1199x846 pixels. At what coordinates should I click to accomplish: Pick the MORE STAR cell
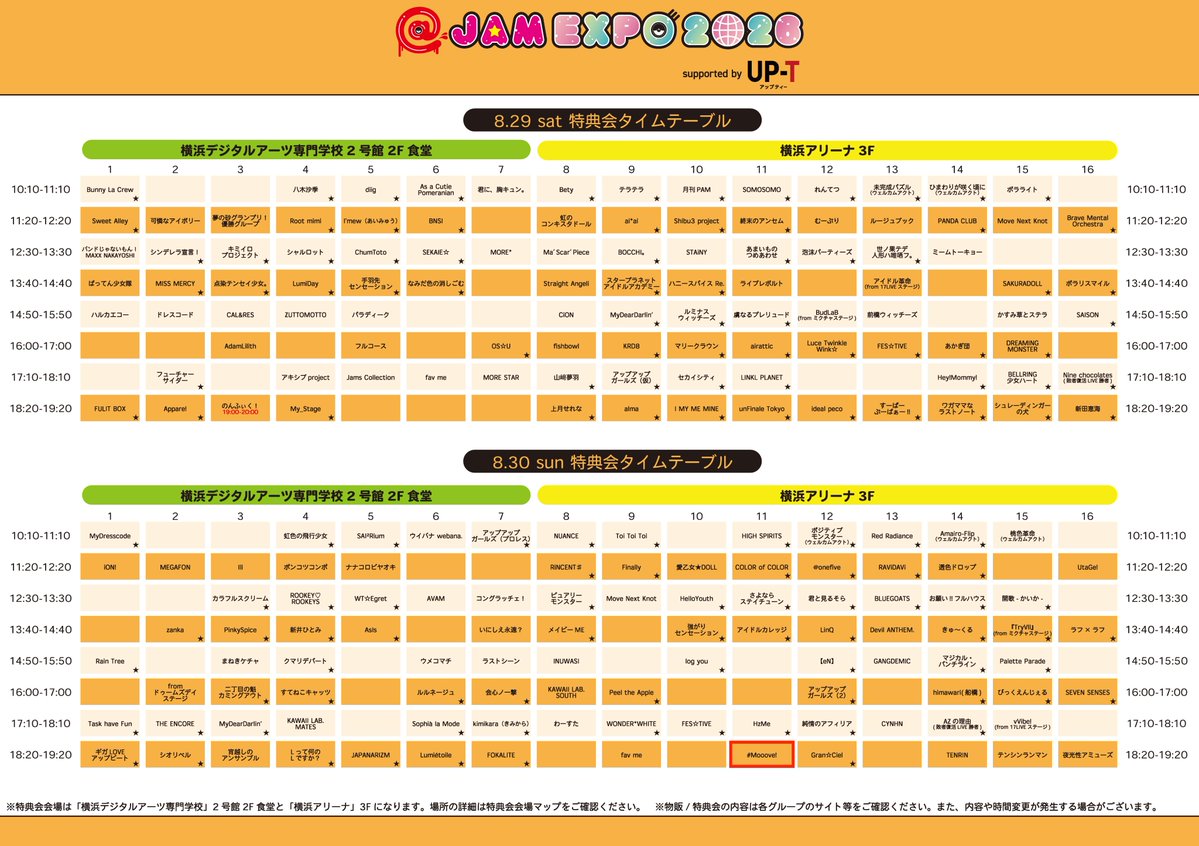point(501,377)
